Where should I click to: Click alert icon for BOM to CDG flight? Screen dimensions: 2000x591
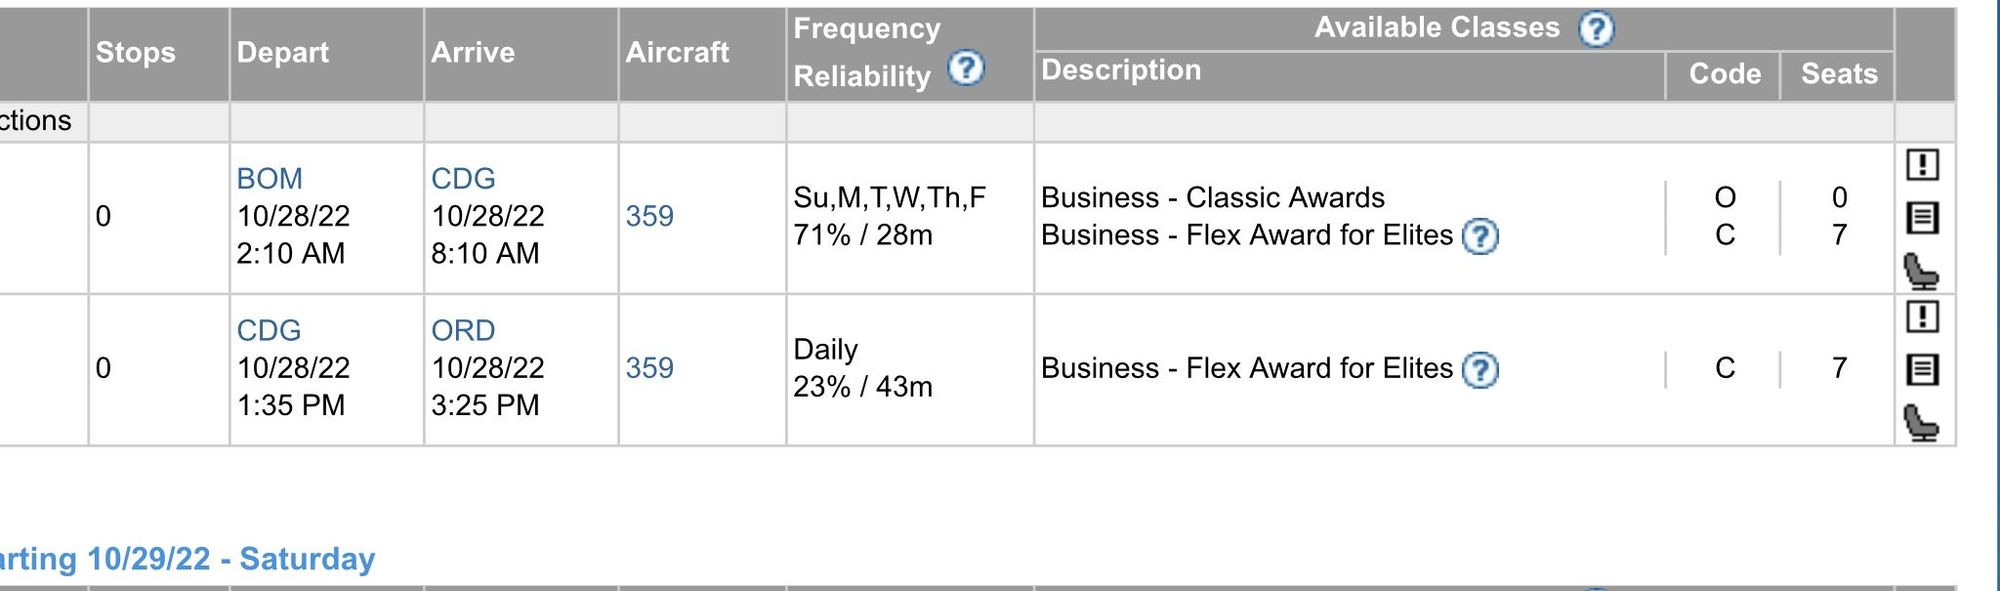point(1922,164)
